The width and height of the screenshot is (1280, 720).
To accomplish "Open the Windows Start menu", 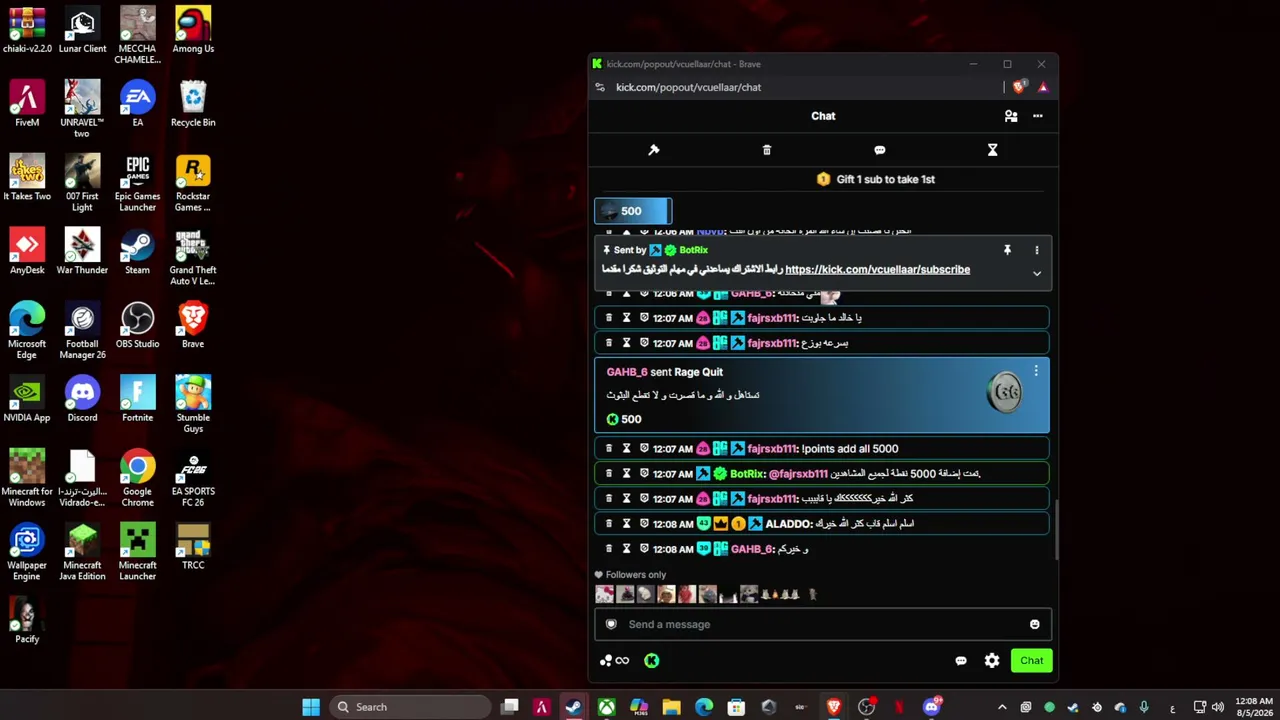I will (311, 707).
